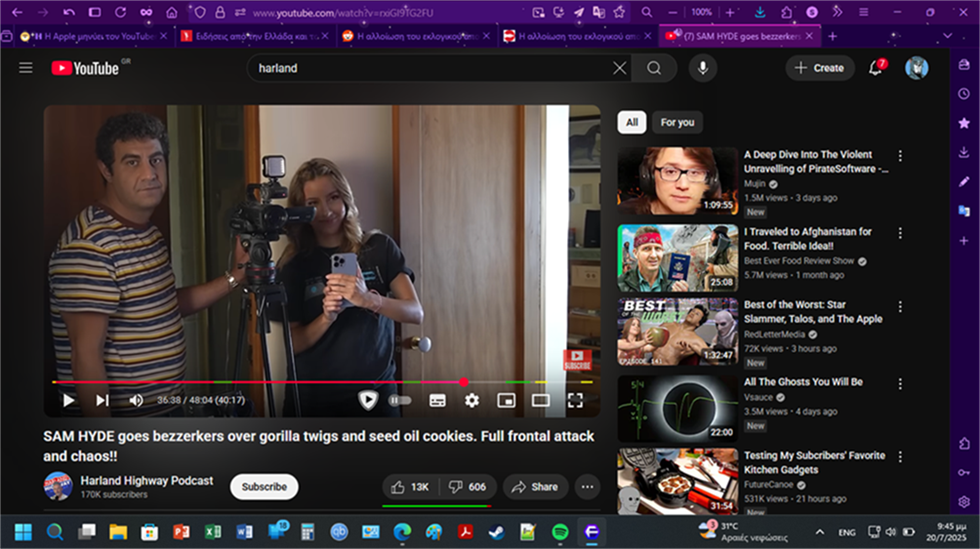
Task: Switch to the Ειδήσεις από την Ελλάδα tab
Action: [254, 36]
